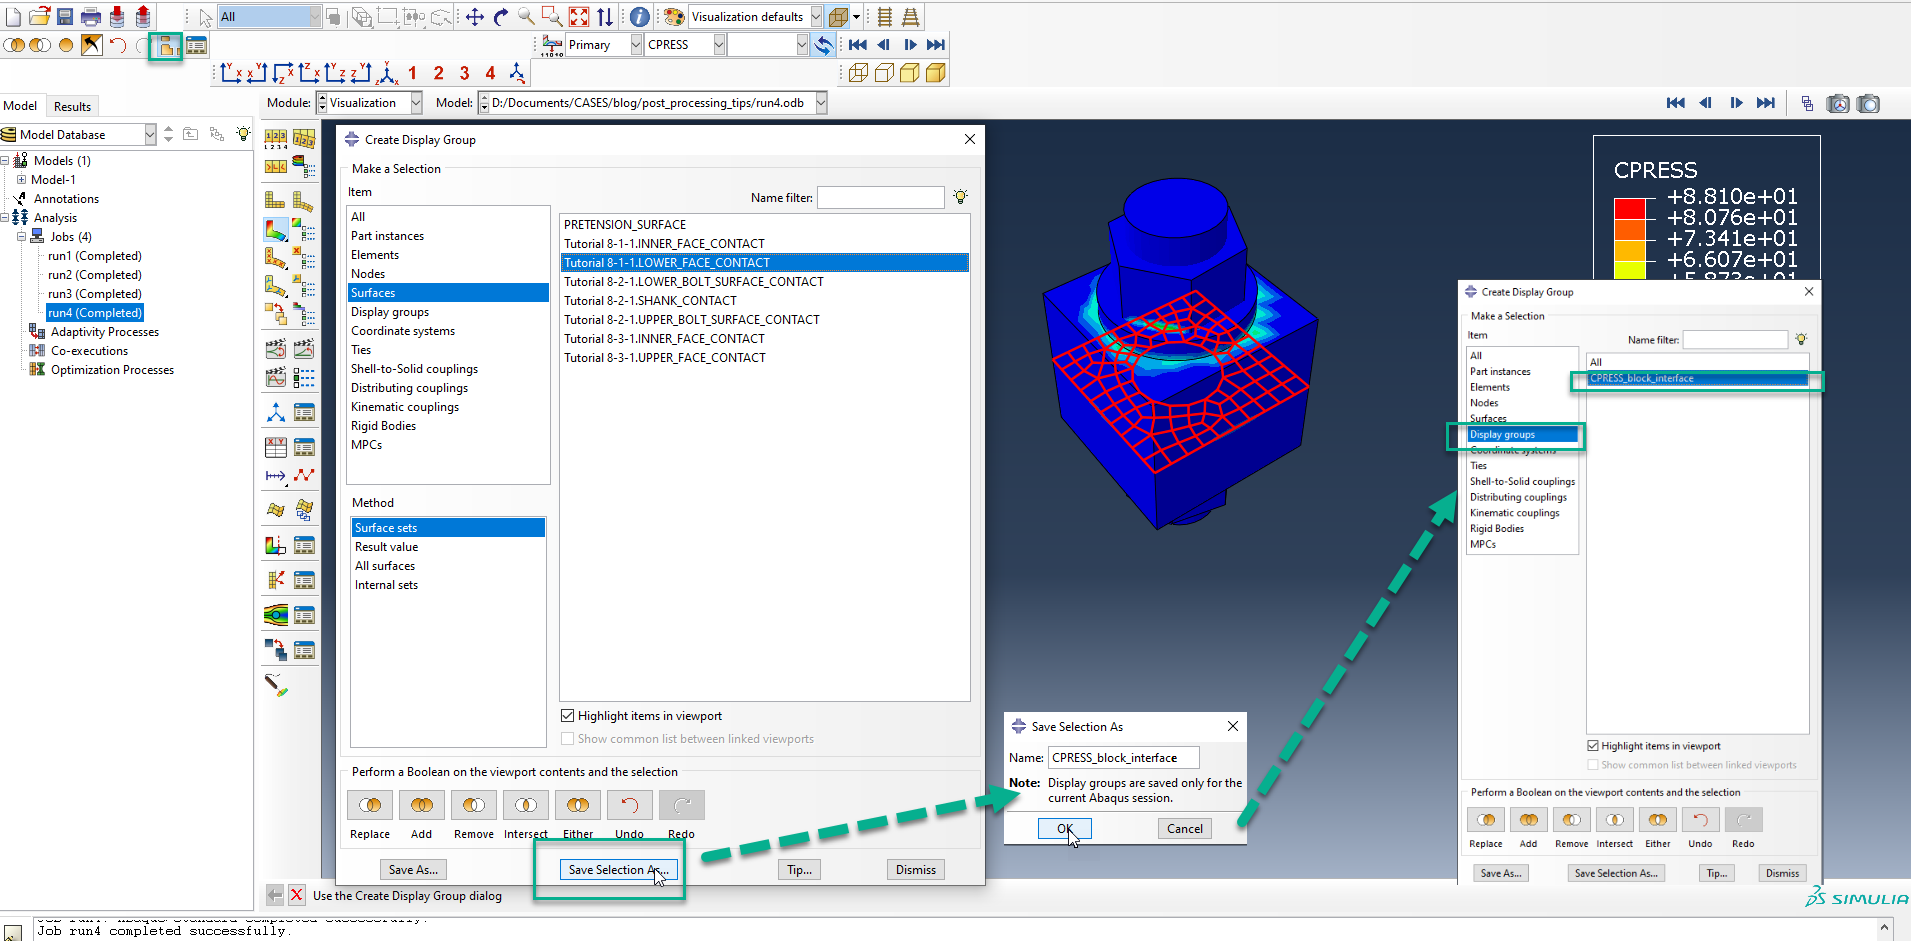Viewport: 1911px width, 941px height.
Task: Toggle Highlight items in viewport checkbox
Action: [568, 716]
